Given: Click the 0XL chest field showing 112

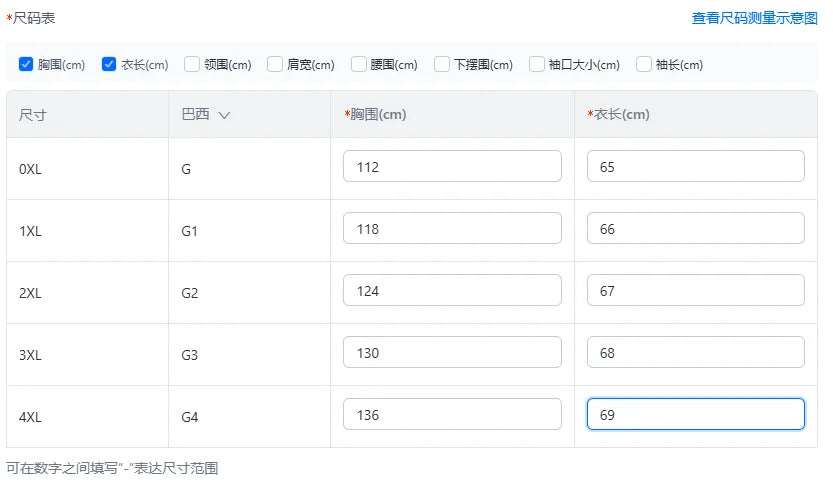Looking at the screenshot, I should click(x=452, y=167).
